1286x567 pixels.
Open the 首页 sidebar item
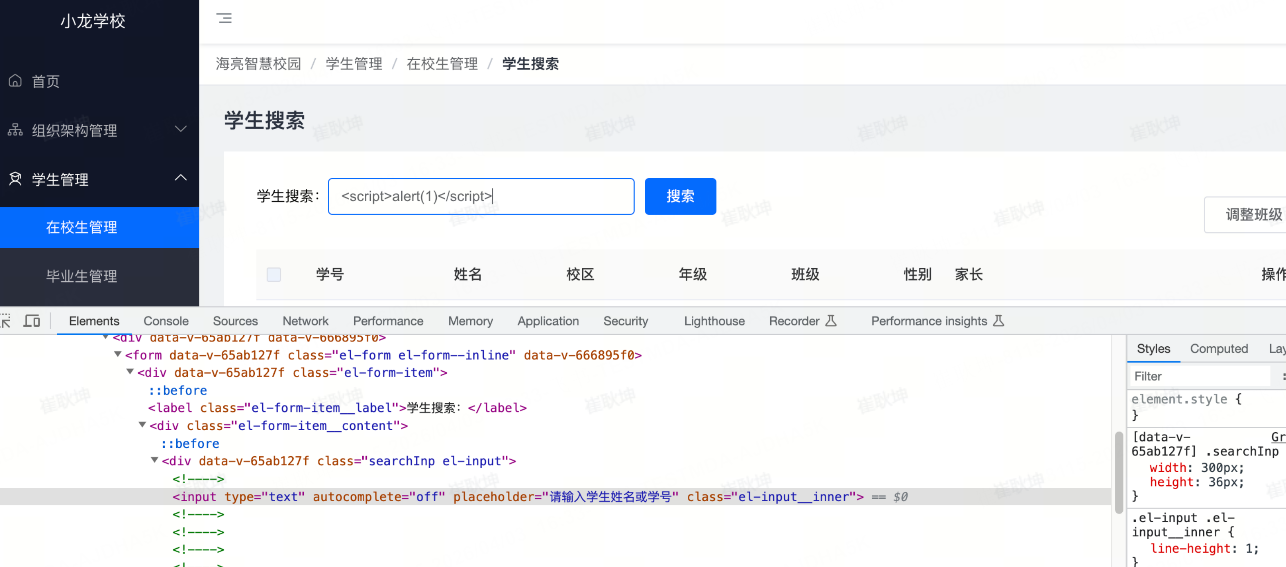[x=99, y=81]
